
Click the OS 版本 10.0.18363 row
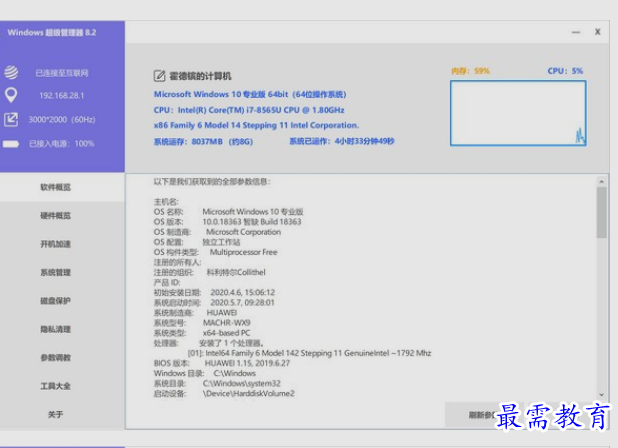[227, 222]
